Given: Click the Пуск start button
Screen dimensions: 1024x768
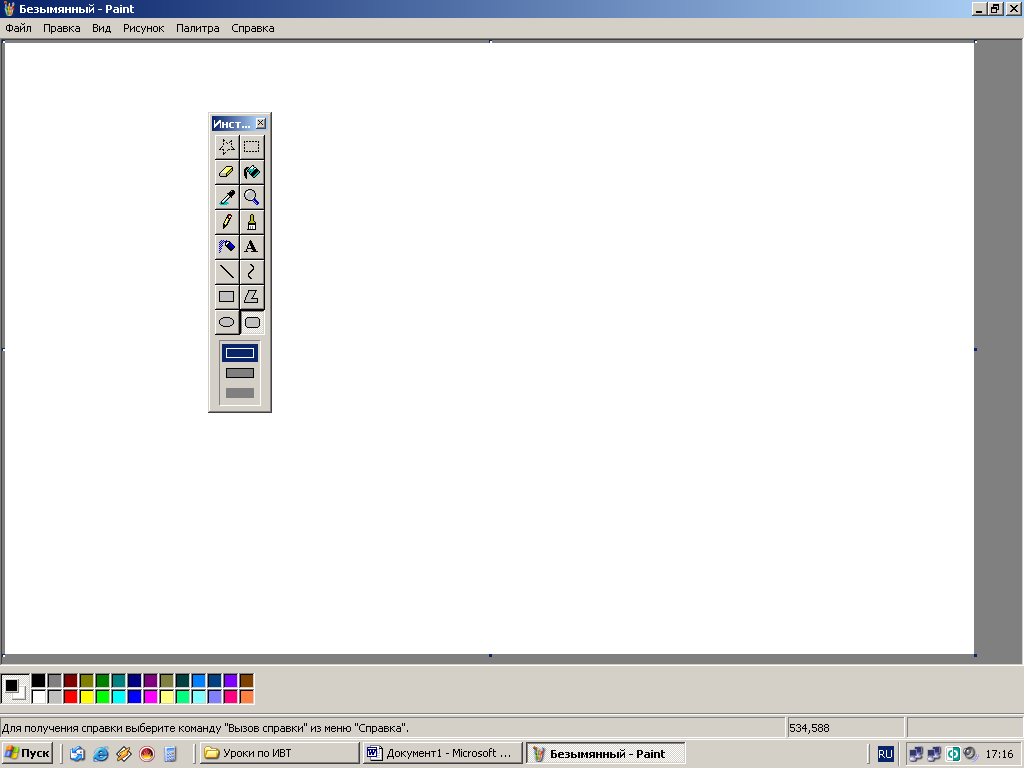Looking at the screenshot, I should pos(28,753).
